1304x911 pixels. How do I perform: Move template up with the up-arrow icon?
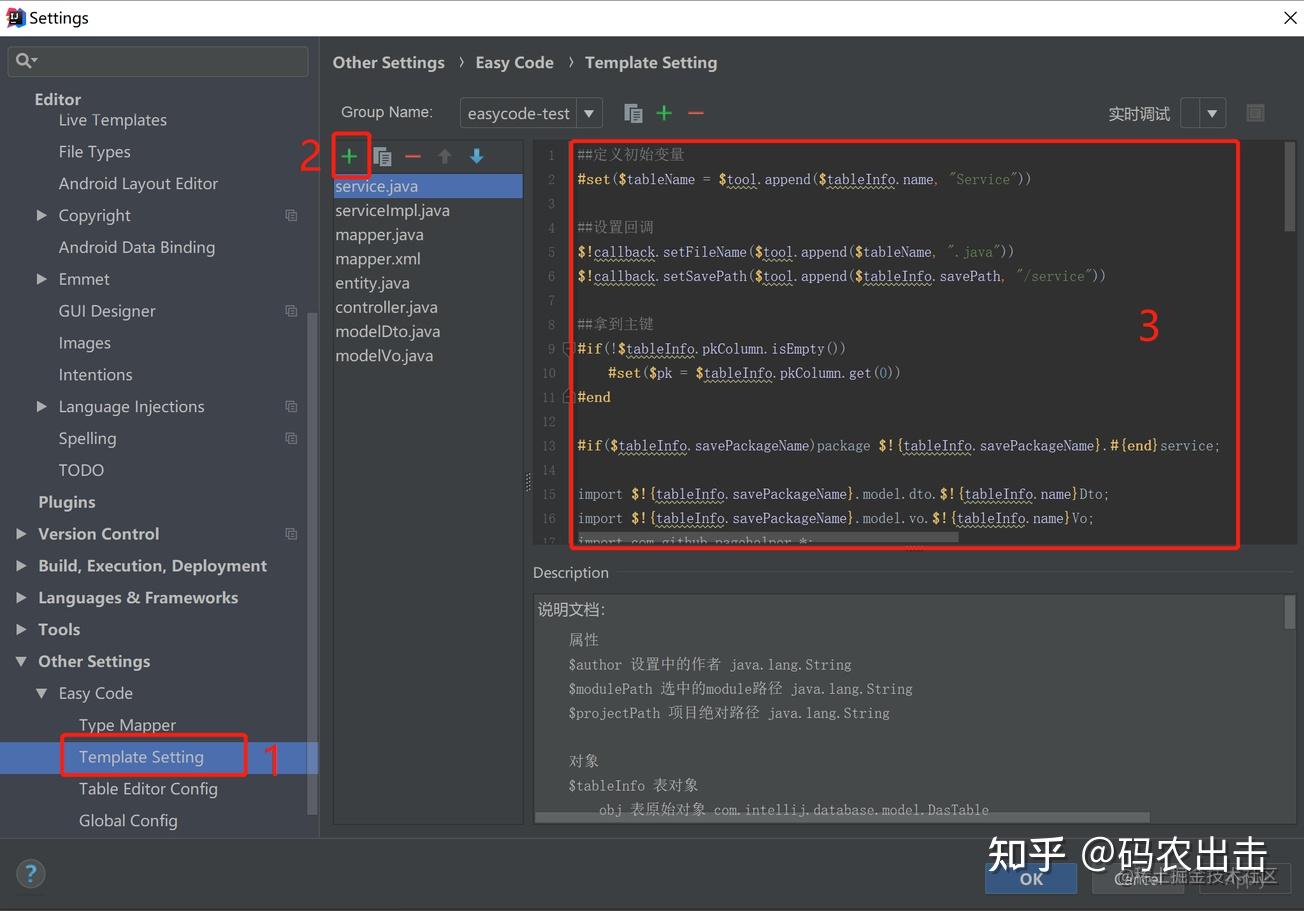click(445, 156)
